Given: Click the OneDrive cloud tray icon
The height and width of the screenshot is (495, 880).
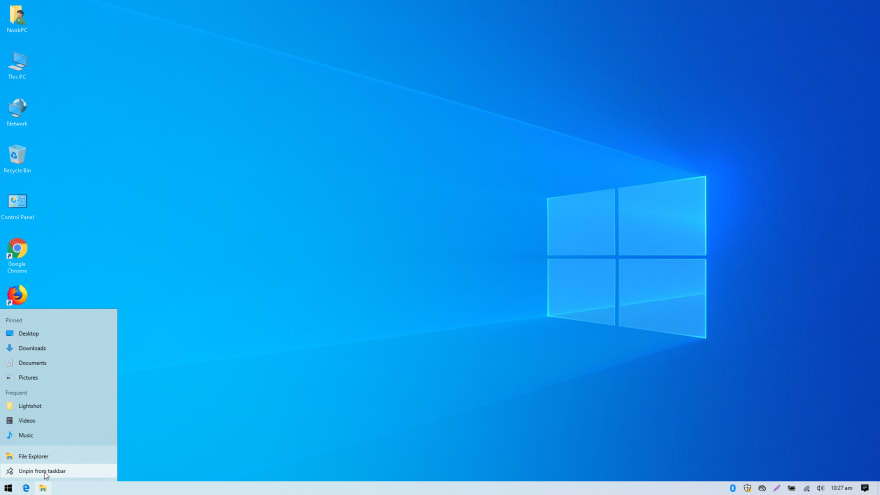Looking at the screenshot, I should [762, 488].
